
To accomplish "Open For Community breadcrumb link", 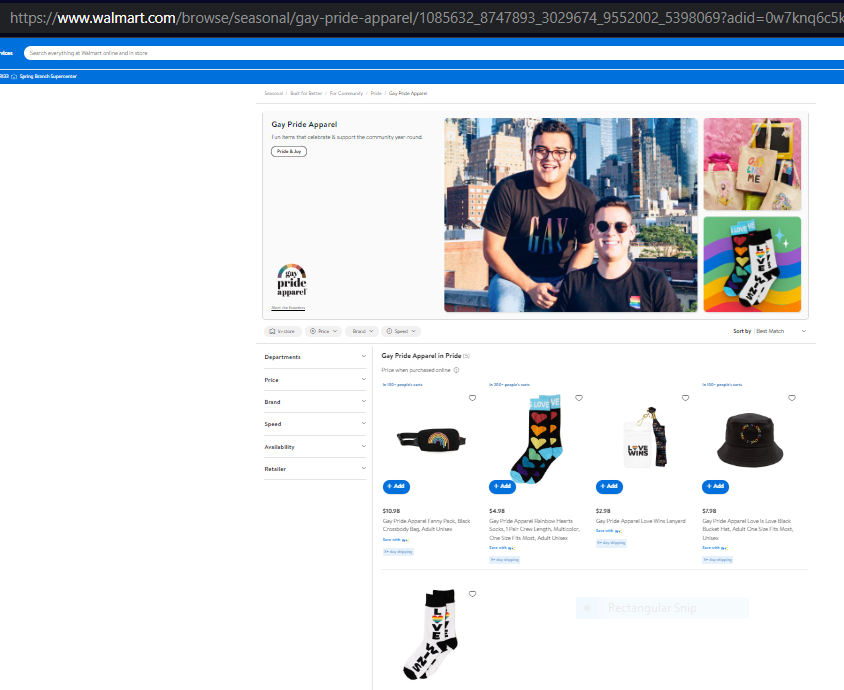I will point(346,94).
